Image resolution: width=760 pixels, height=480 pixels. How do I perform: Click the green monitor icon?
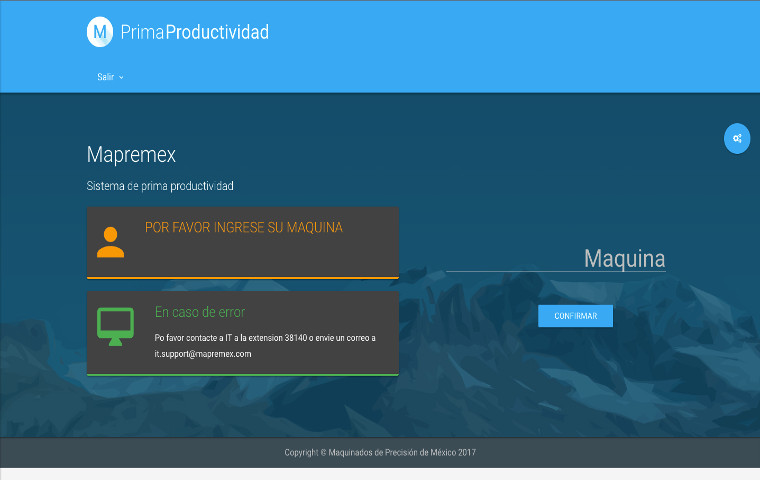coord(115,326)
